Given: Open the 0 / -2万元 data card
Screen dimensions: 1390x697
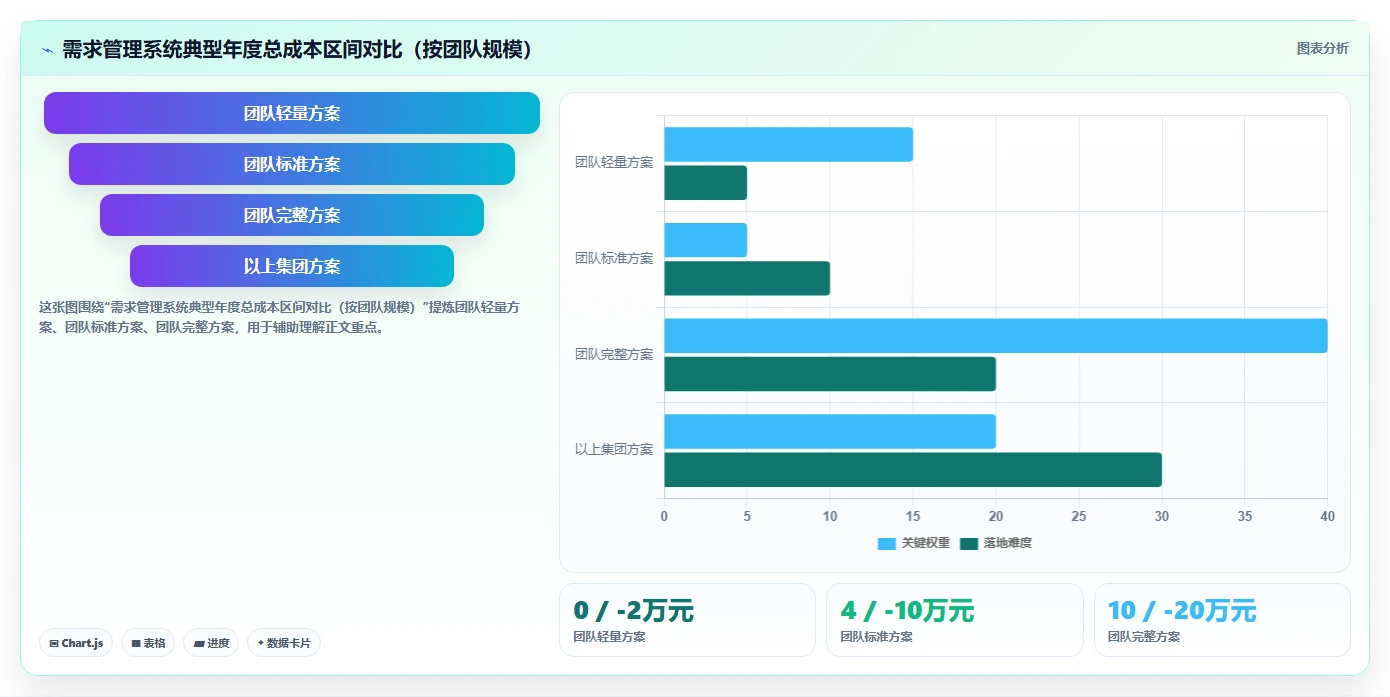Looking at the screenshot, I should click(x=687, y=620).
